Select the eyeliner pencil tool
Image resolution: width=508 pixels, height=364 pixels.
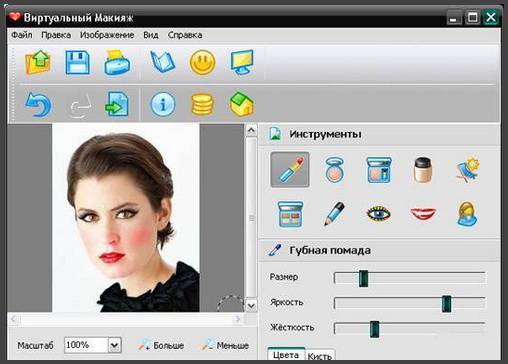[x=334, y=214]
